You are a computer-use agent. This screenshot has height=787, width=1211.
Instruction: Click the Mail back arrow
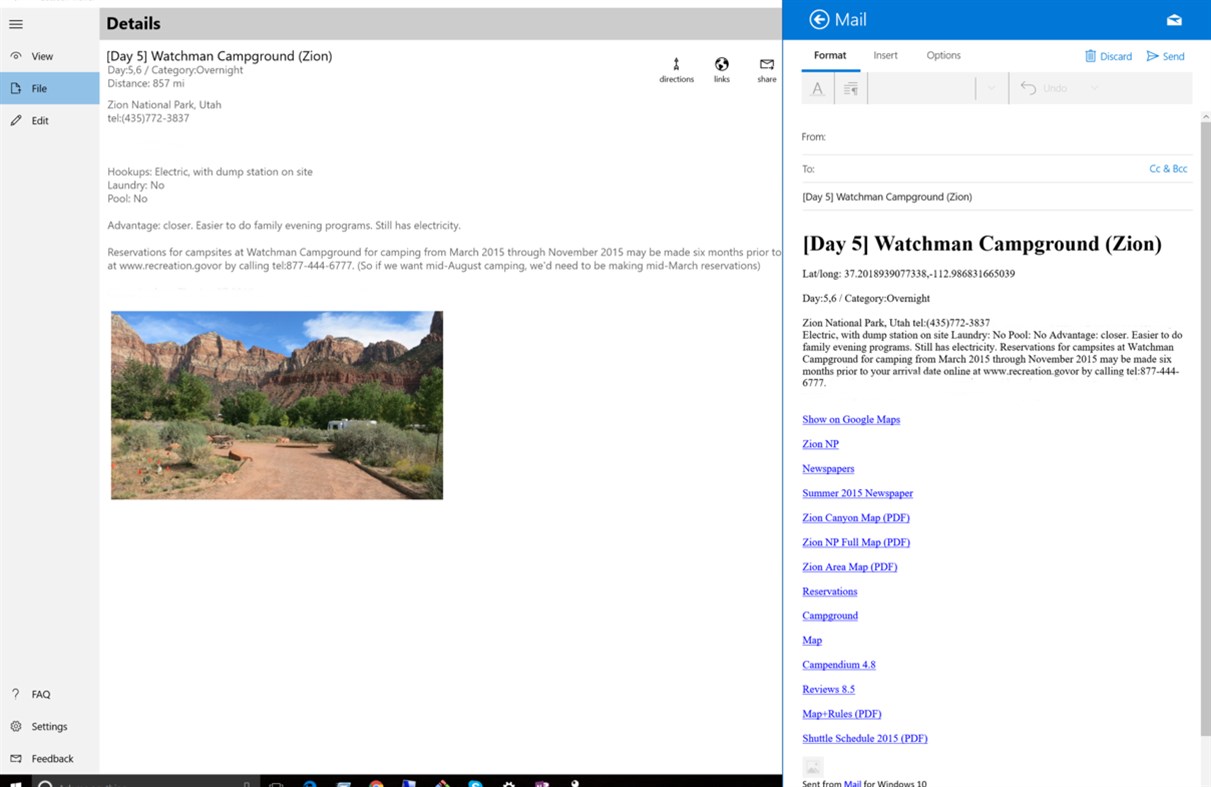tap(820, 19)
